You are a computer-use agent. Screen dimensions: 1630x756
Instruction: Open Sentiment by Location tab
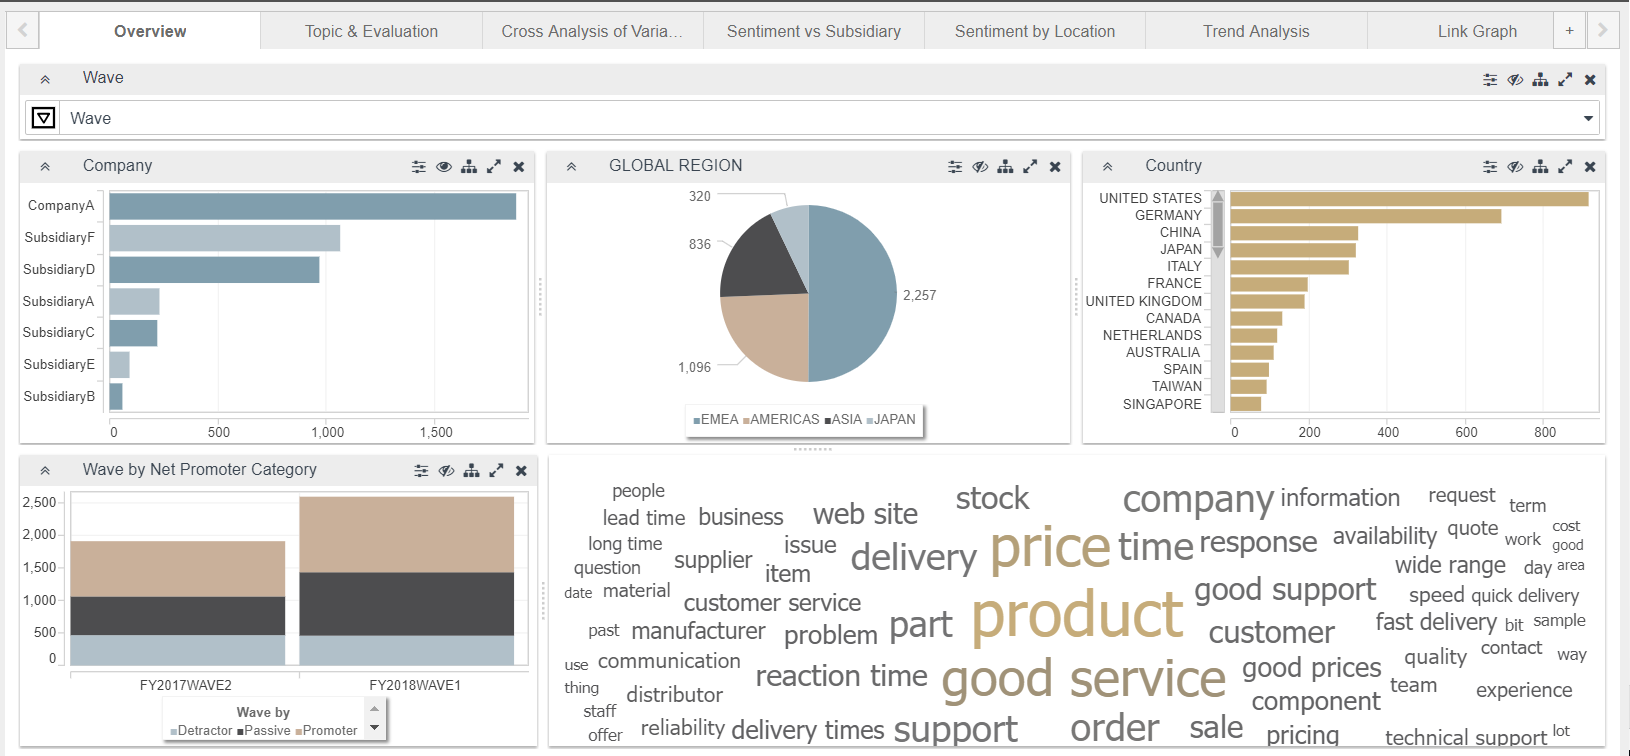(x=1035, y=31)
